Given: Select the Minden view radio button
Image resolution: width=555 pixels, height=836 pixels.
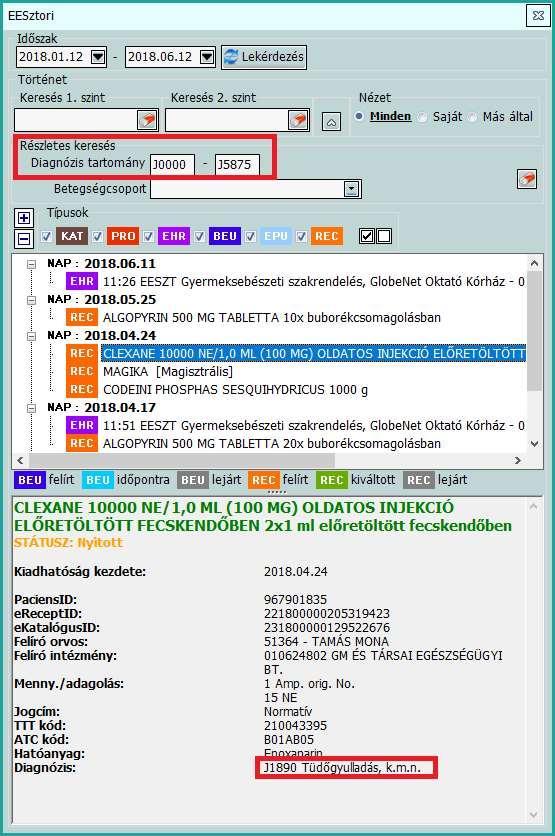Looking at the screenshot, I should [x=360, y=116].
